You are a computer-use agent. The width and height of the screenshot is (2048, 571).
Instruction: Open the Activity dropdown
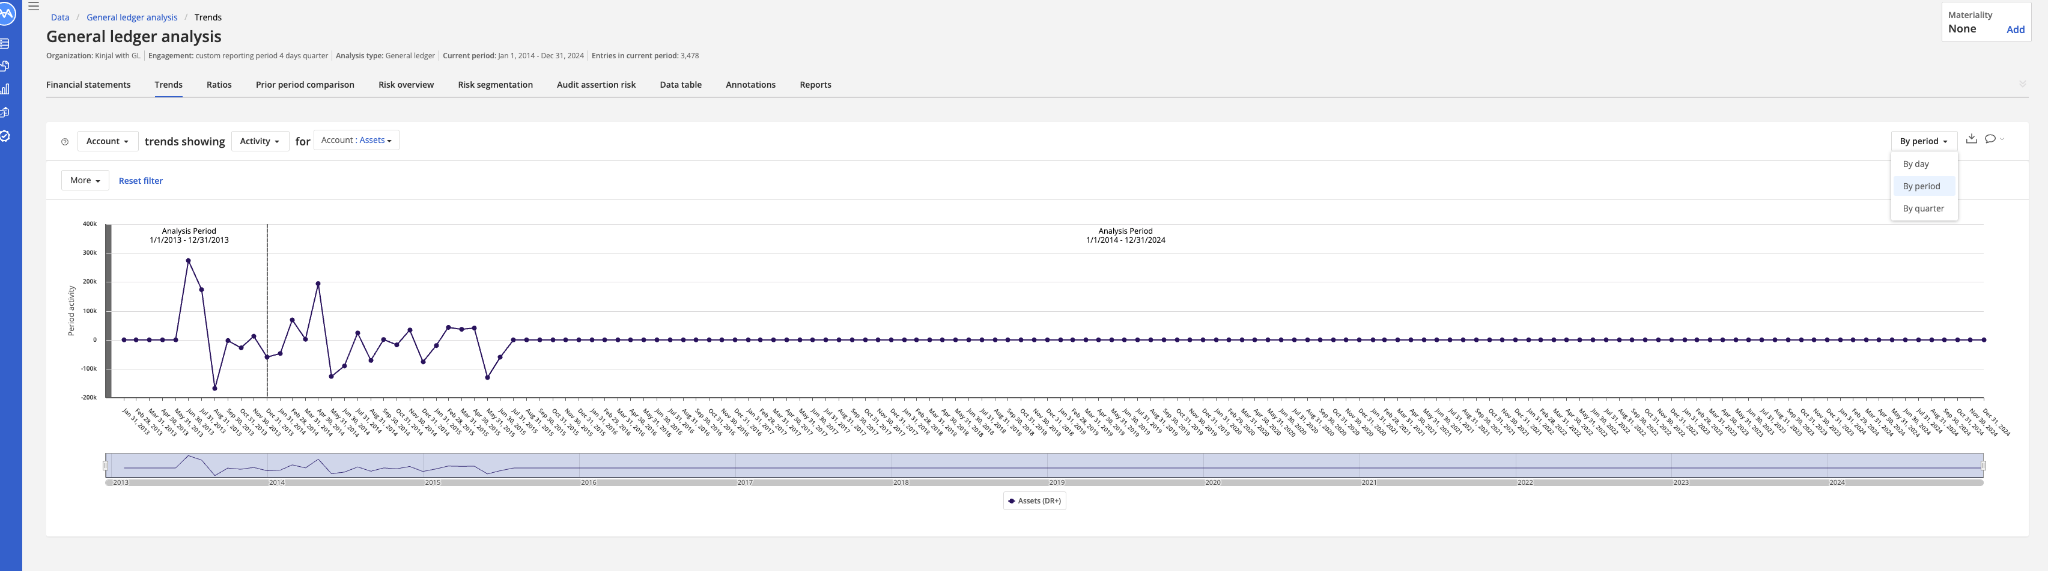[260, 141]
